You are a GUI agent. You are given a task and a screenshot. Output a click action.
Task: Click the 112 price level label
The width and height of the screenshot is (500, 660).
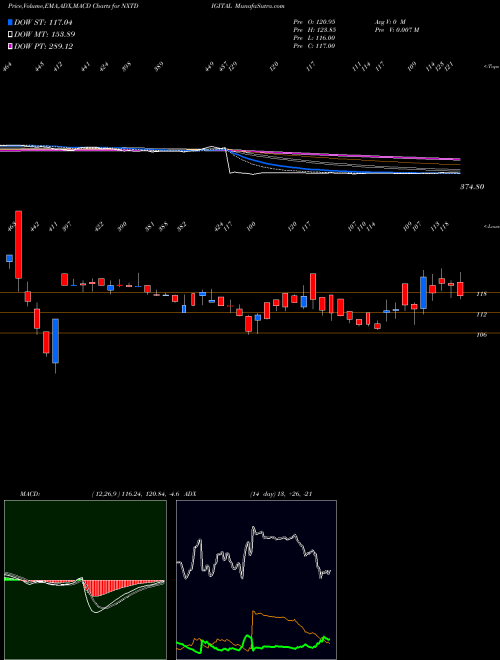[x=482, y=314]
